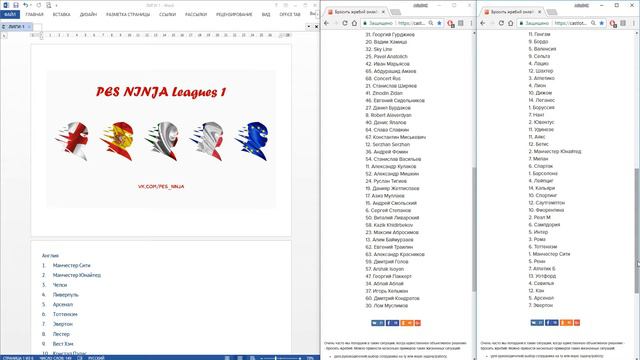Open the РЕЦЕНЗИРОВАНИЕ ribbon tab
The width and height of the screenshot is (640, 360).
pos(234,14)
